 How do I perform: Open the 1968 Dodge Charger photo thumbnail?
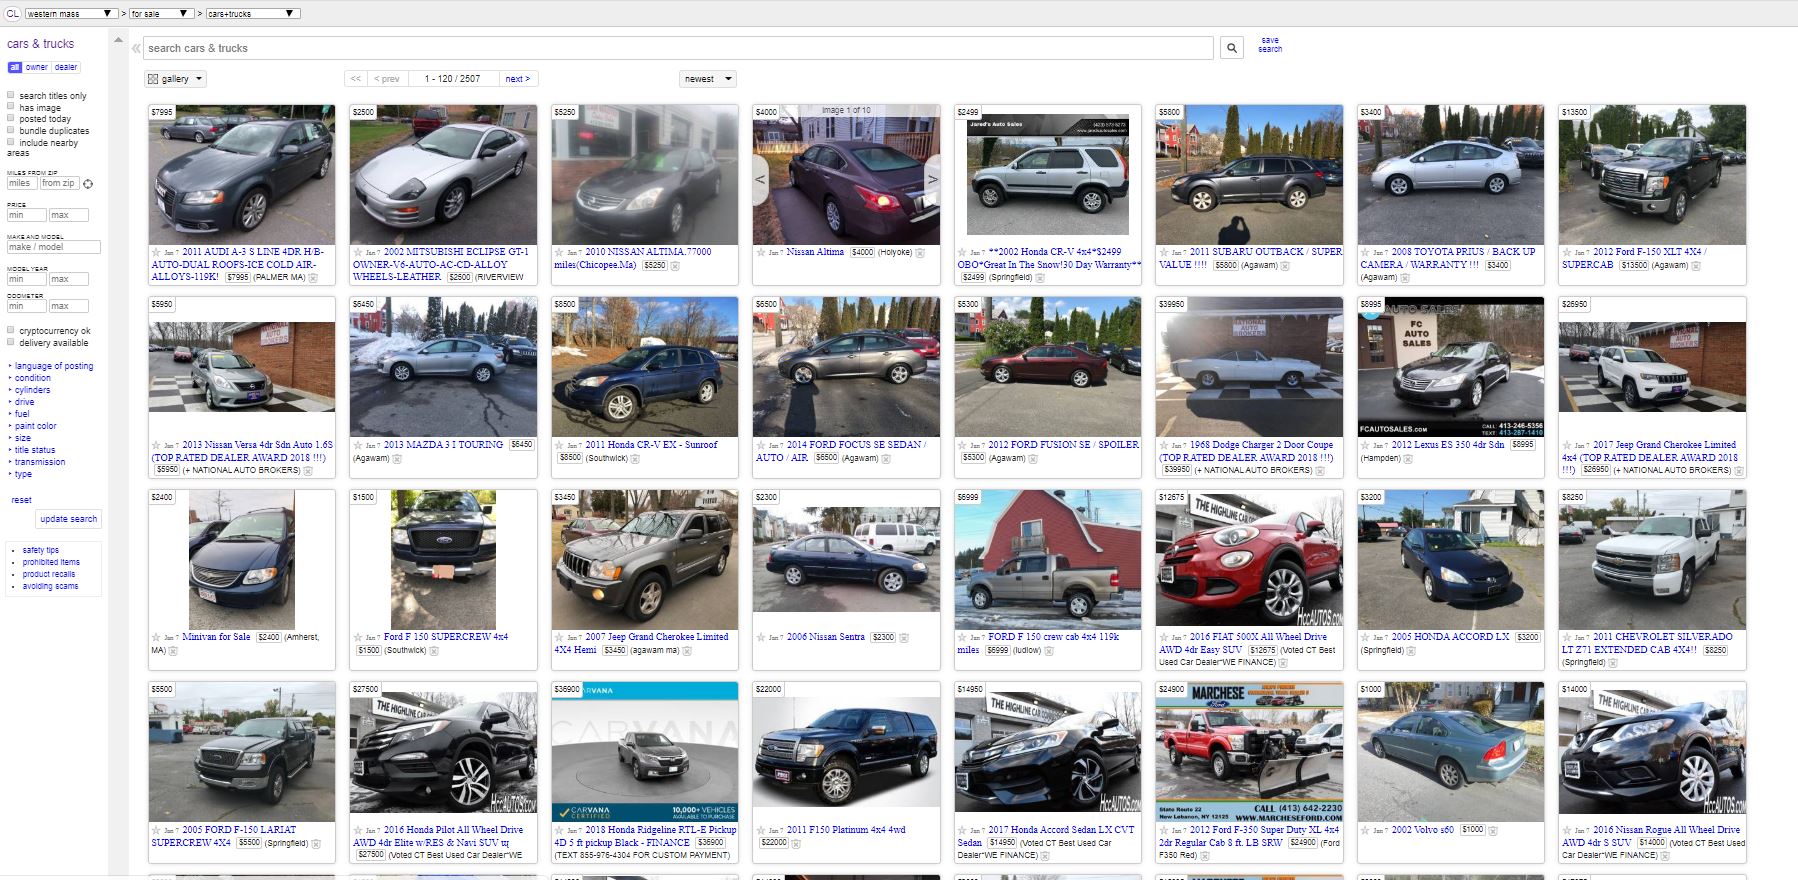tap(1249, 367)
